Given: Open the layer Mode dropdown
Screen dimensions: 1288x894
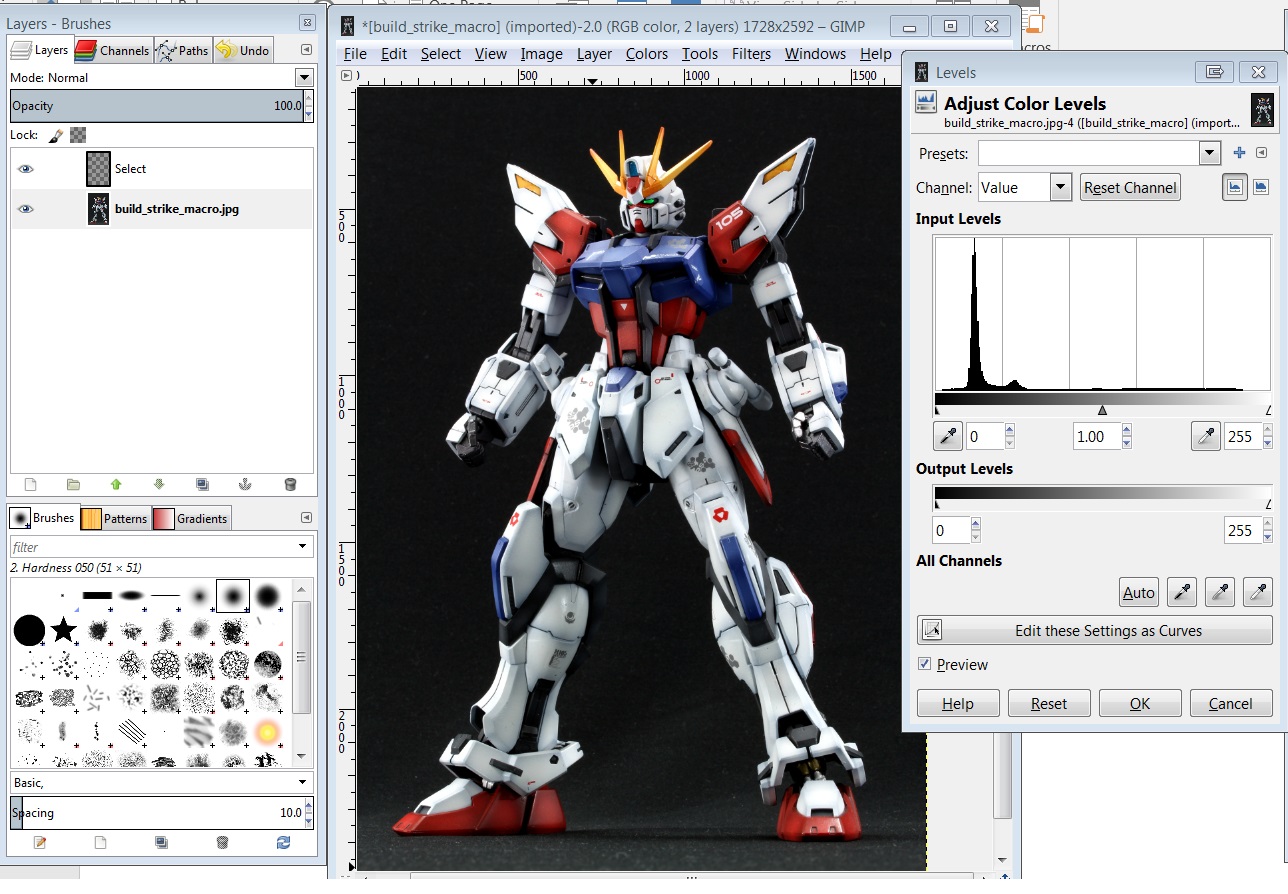Looking at the screenshot, I should pyautogui.click(x=304, y=77).
